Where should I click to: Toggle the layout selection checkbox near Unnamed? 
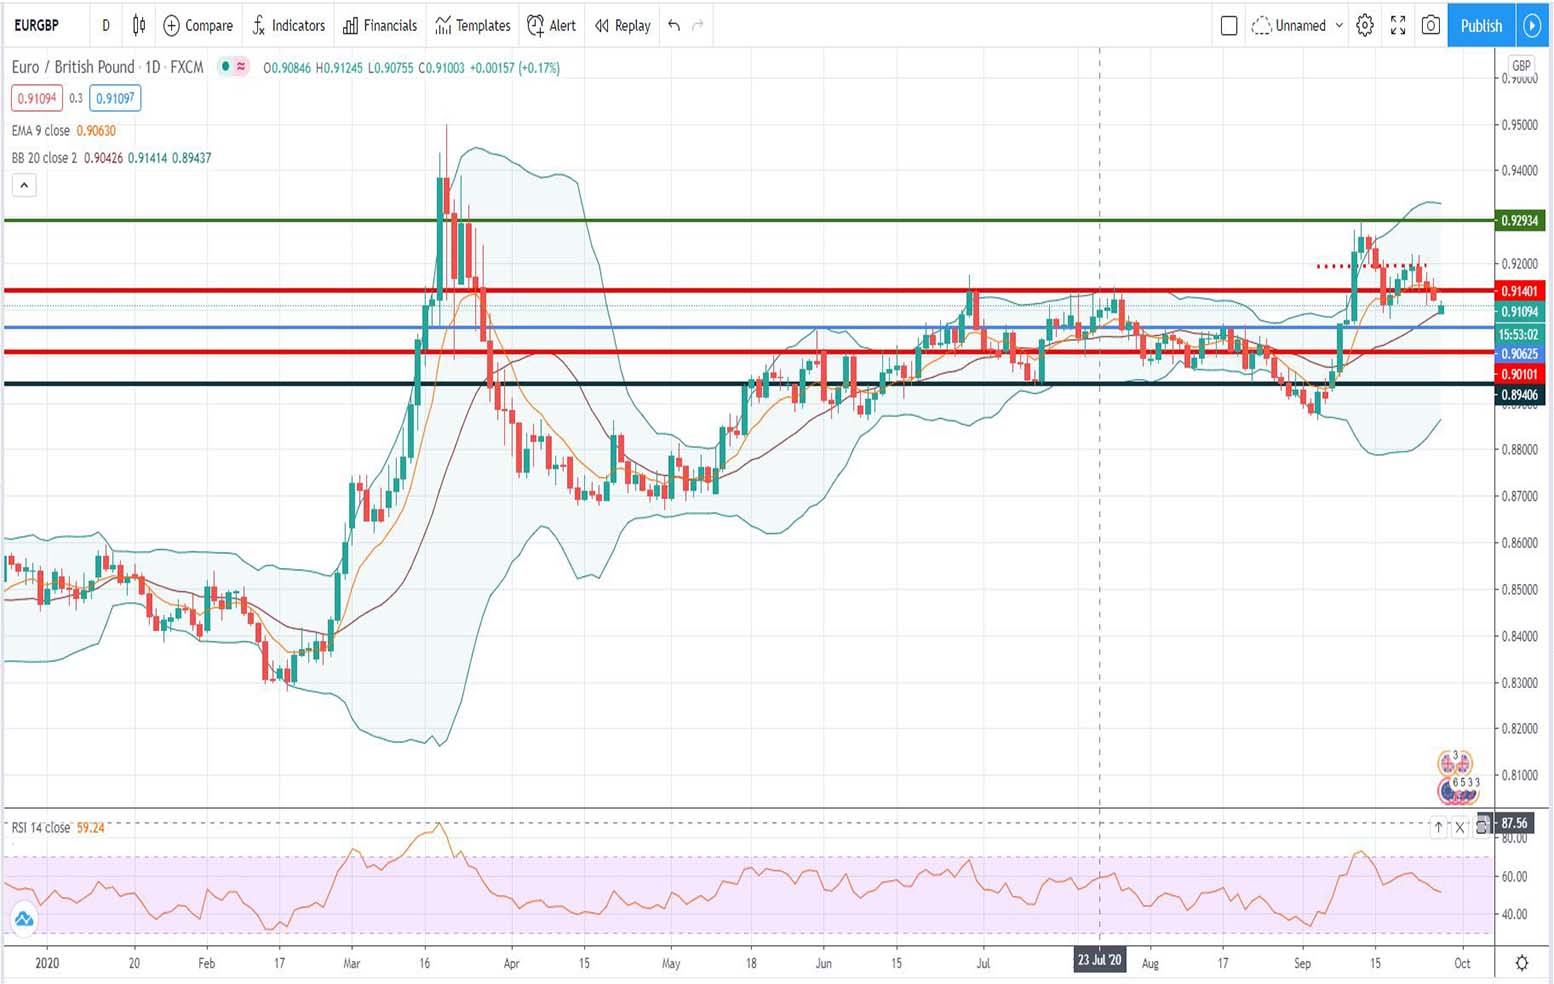coord(1229,26)
